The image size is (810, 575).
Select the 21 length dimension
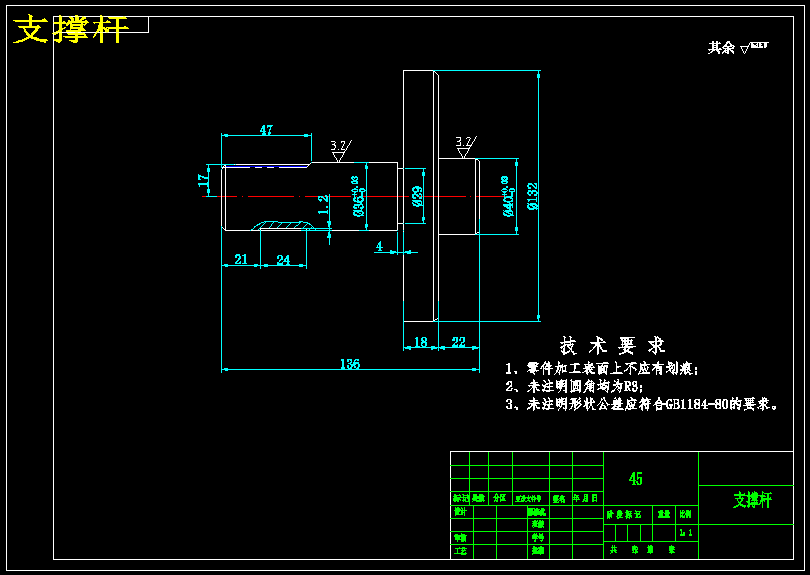coord(241,259)
